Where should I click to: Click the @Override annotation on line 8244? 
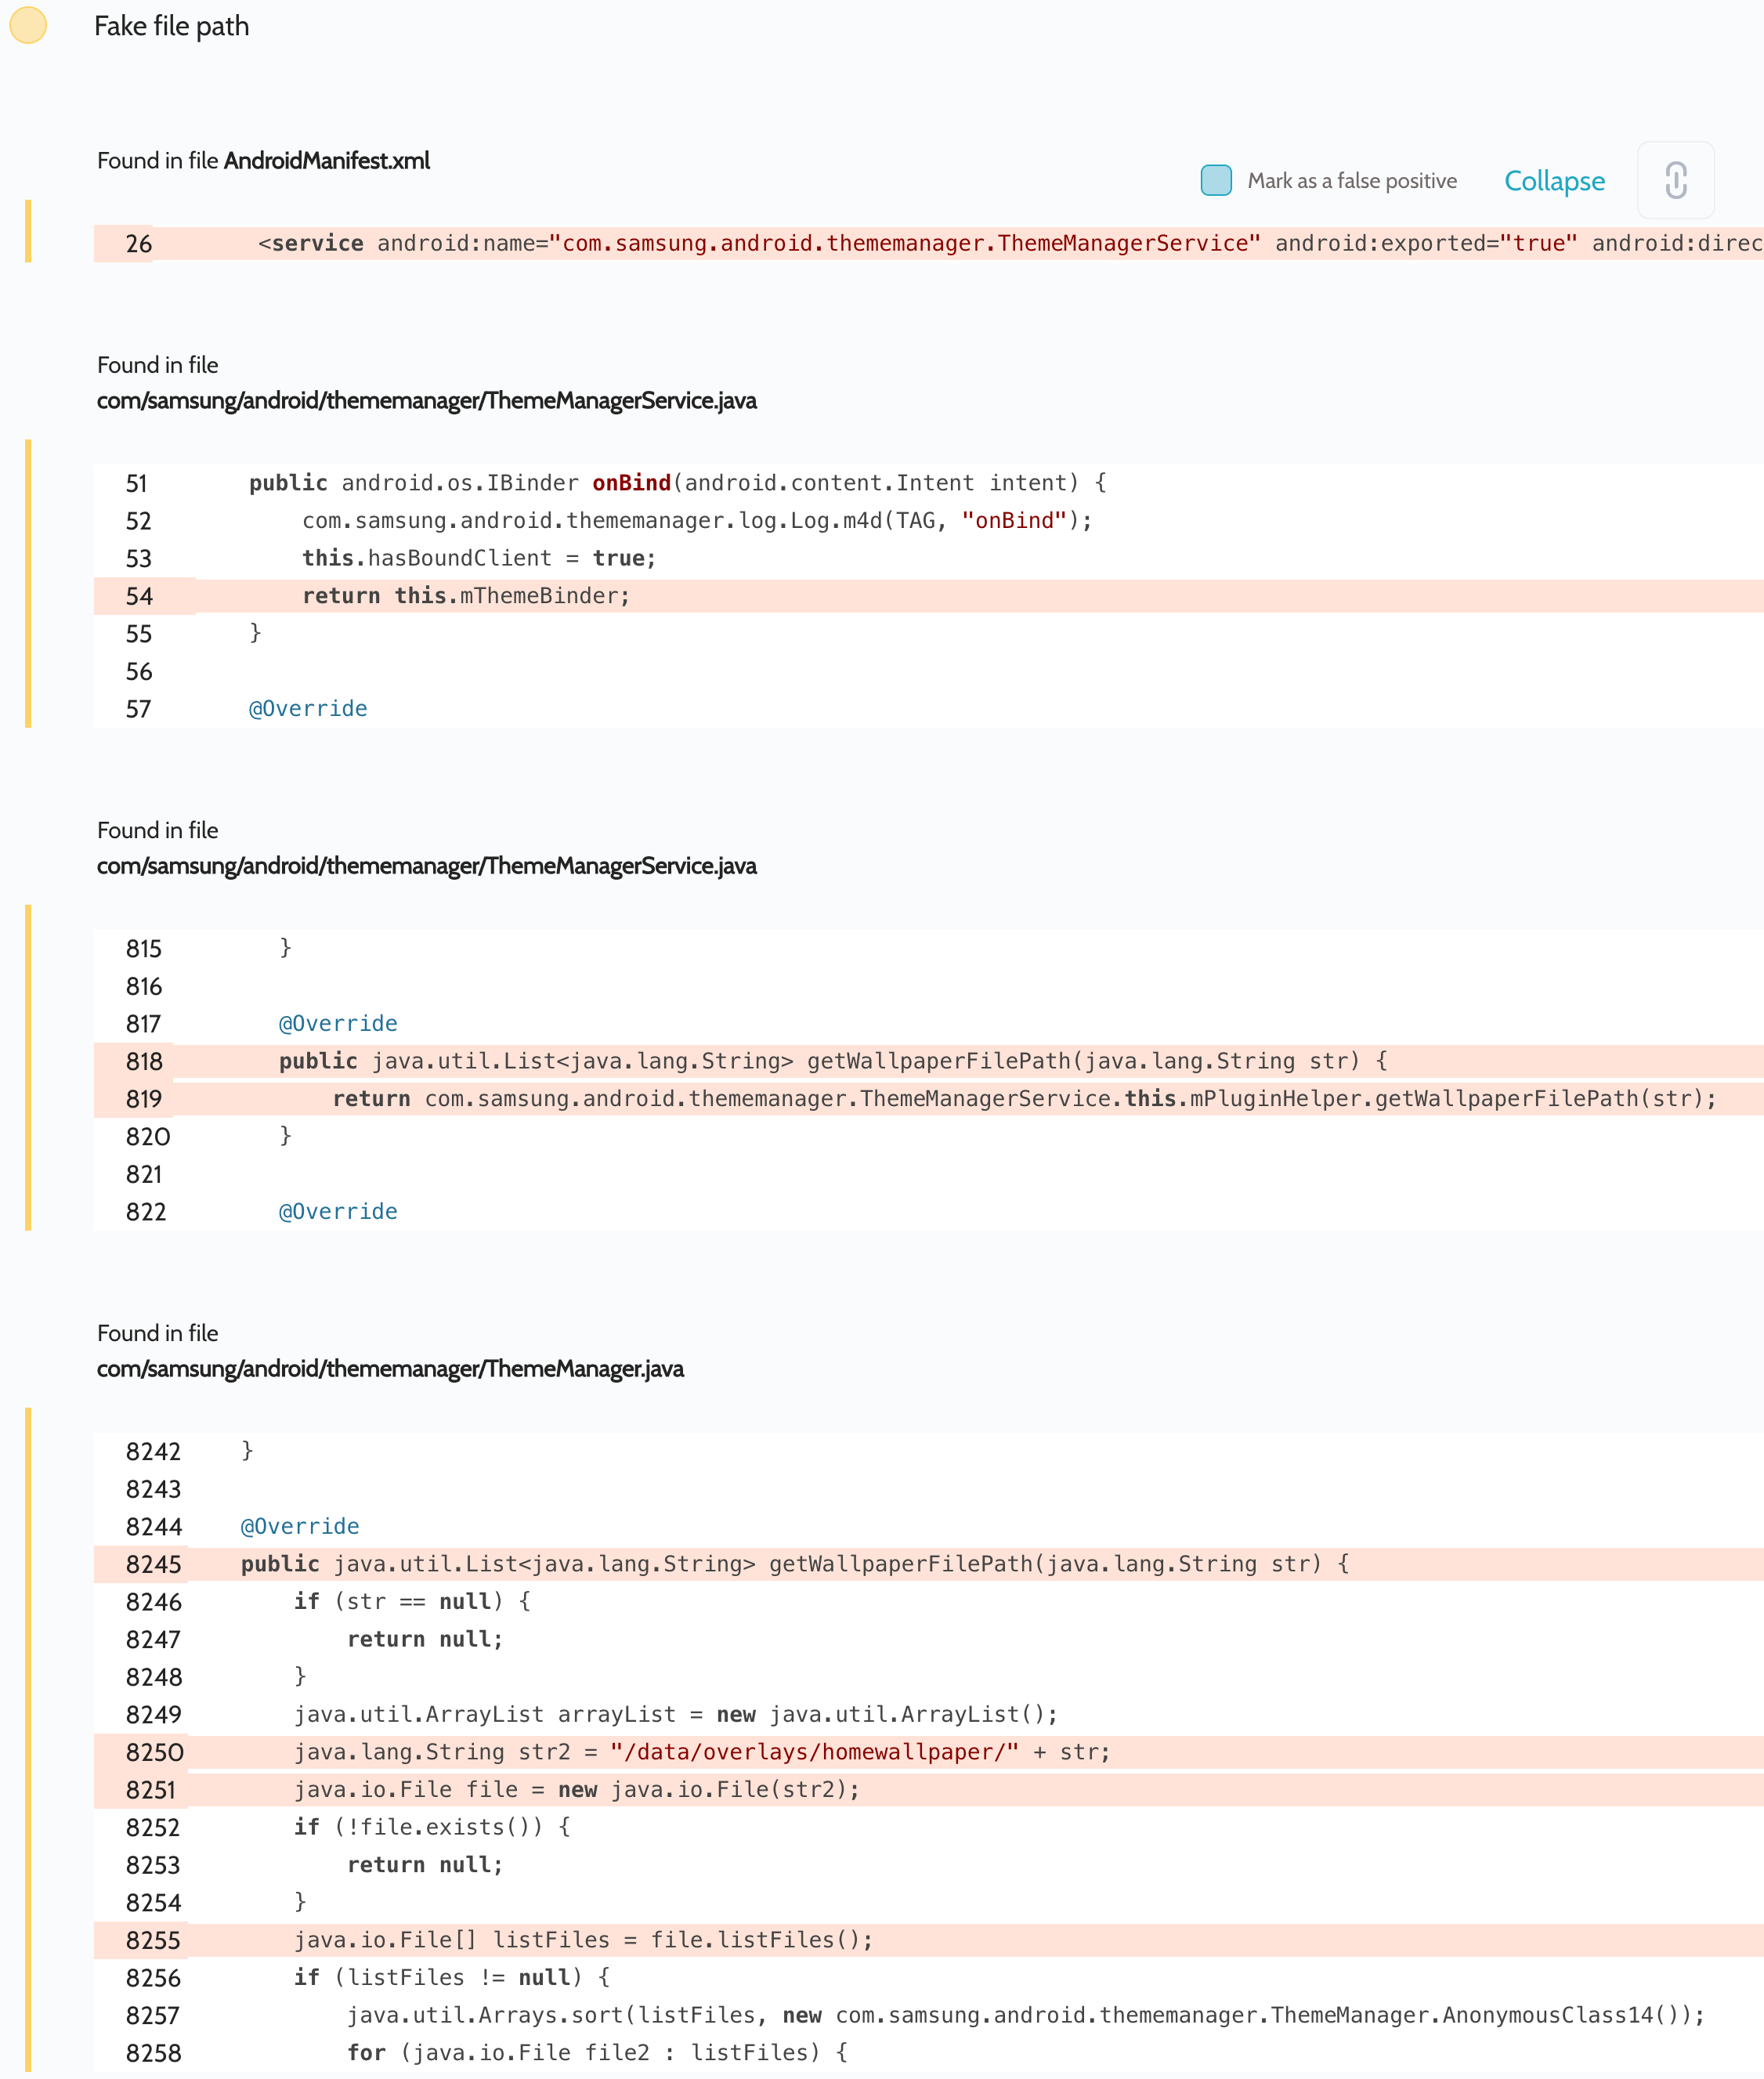click(x=300, y=1526)
